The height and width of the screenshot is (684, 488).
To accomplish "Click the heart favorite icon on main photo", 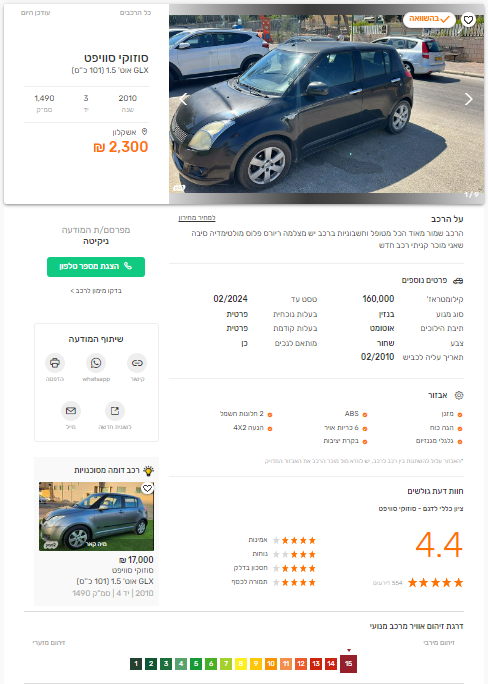I will coord(468,20).
